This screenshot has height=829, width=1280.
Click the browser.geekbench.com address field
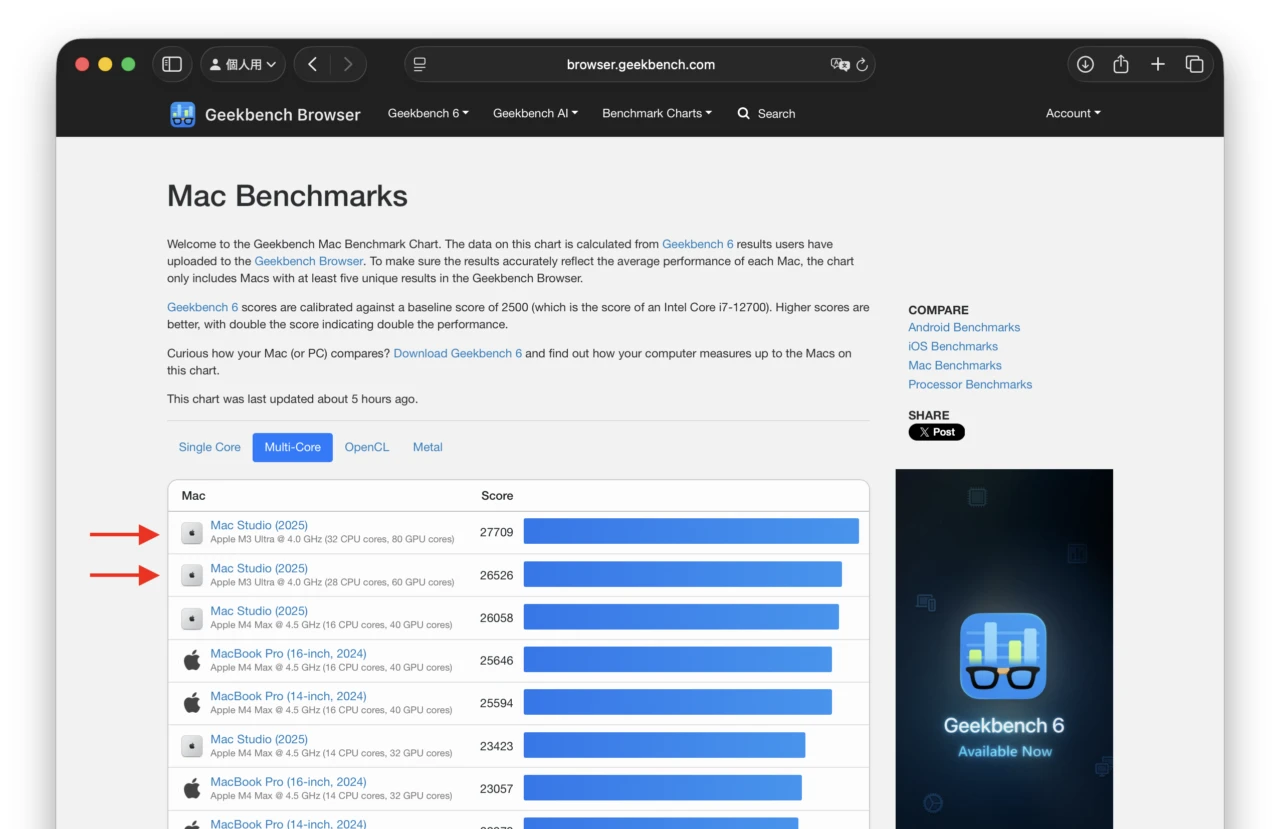tap(640, 65)
